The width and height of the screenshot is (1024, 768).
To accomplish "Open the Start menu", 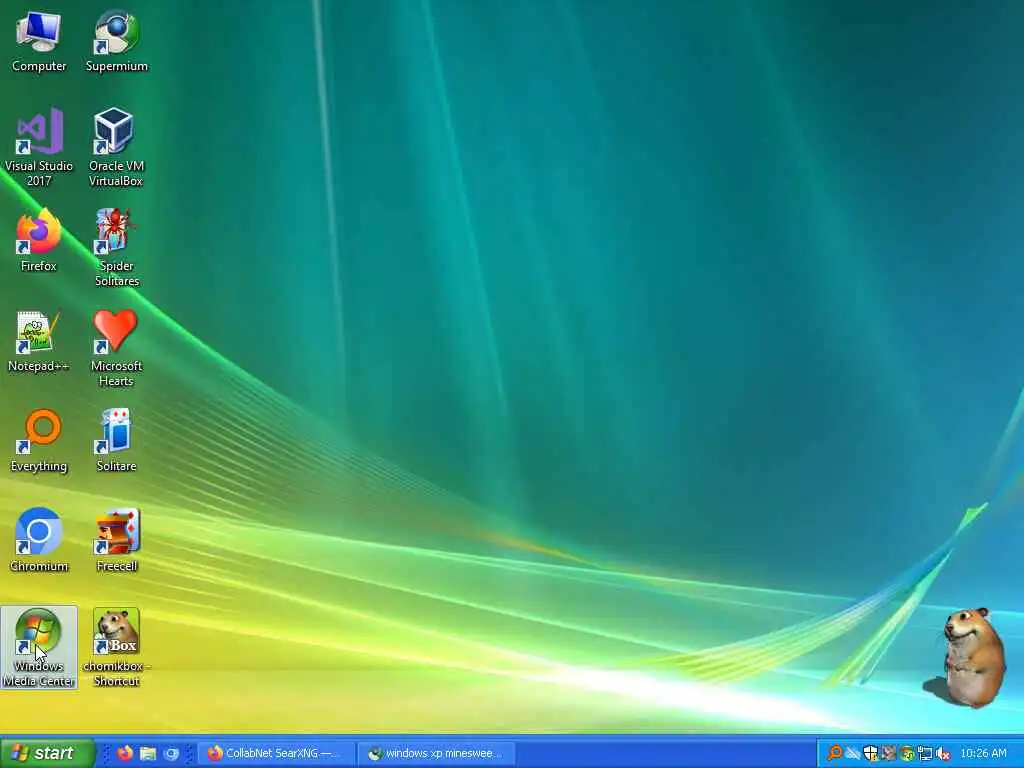I will pos(47,753).
